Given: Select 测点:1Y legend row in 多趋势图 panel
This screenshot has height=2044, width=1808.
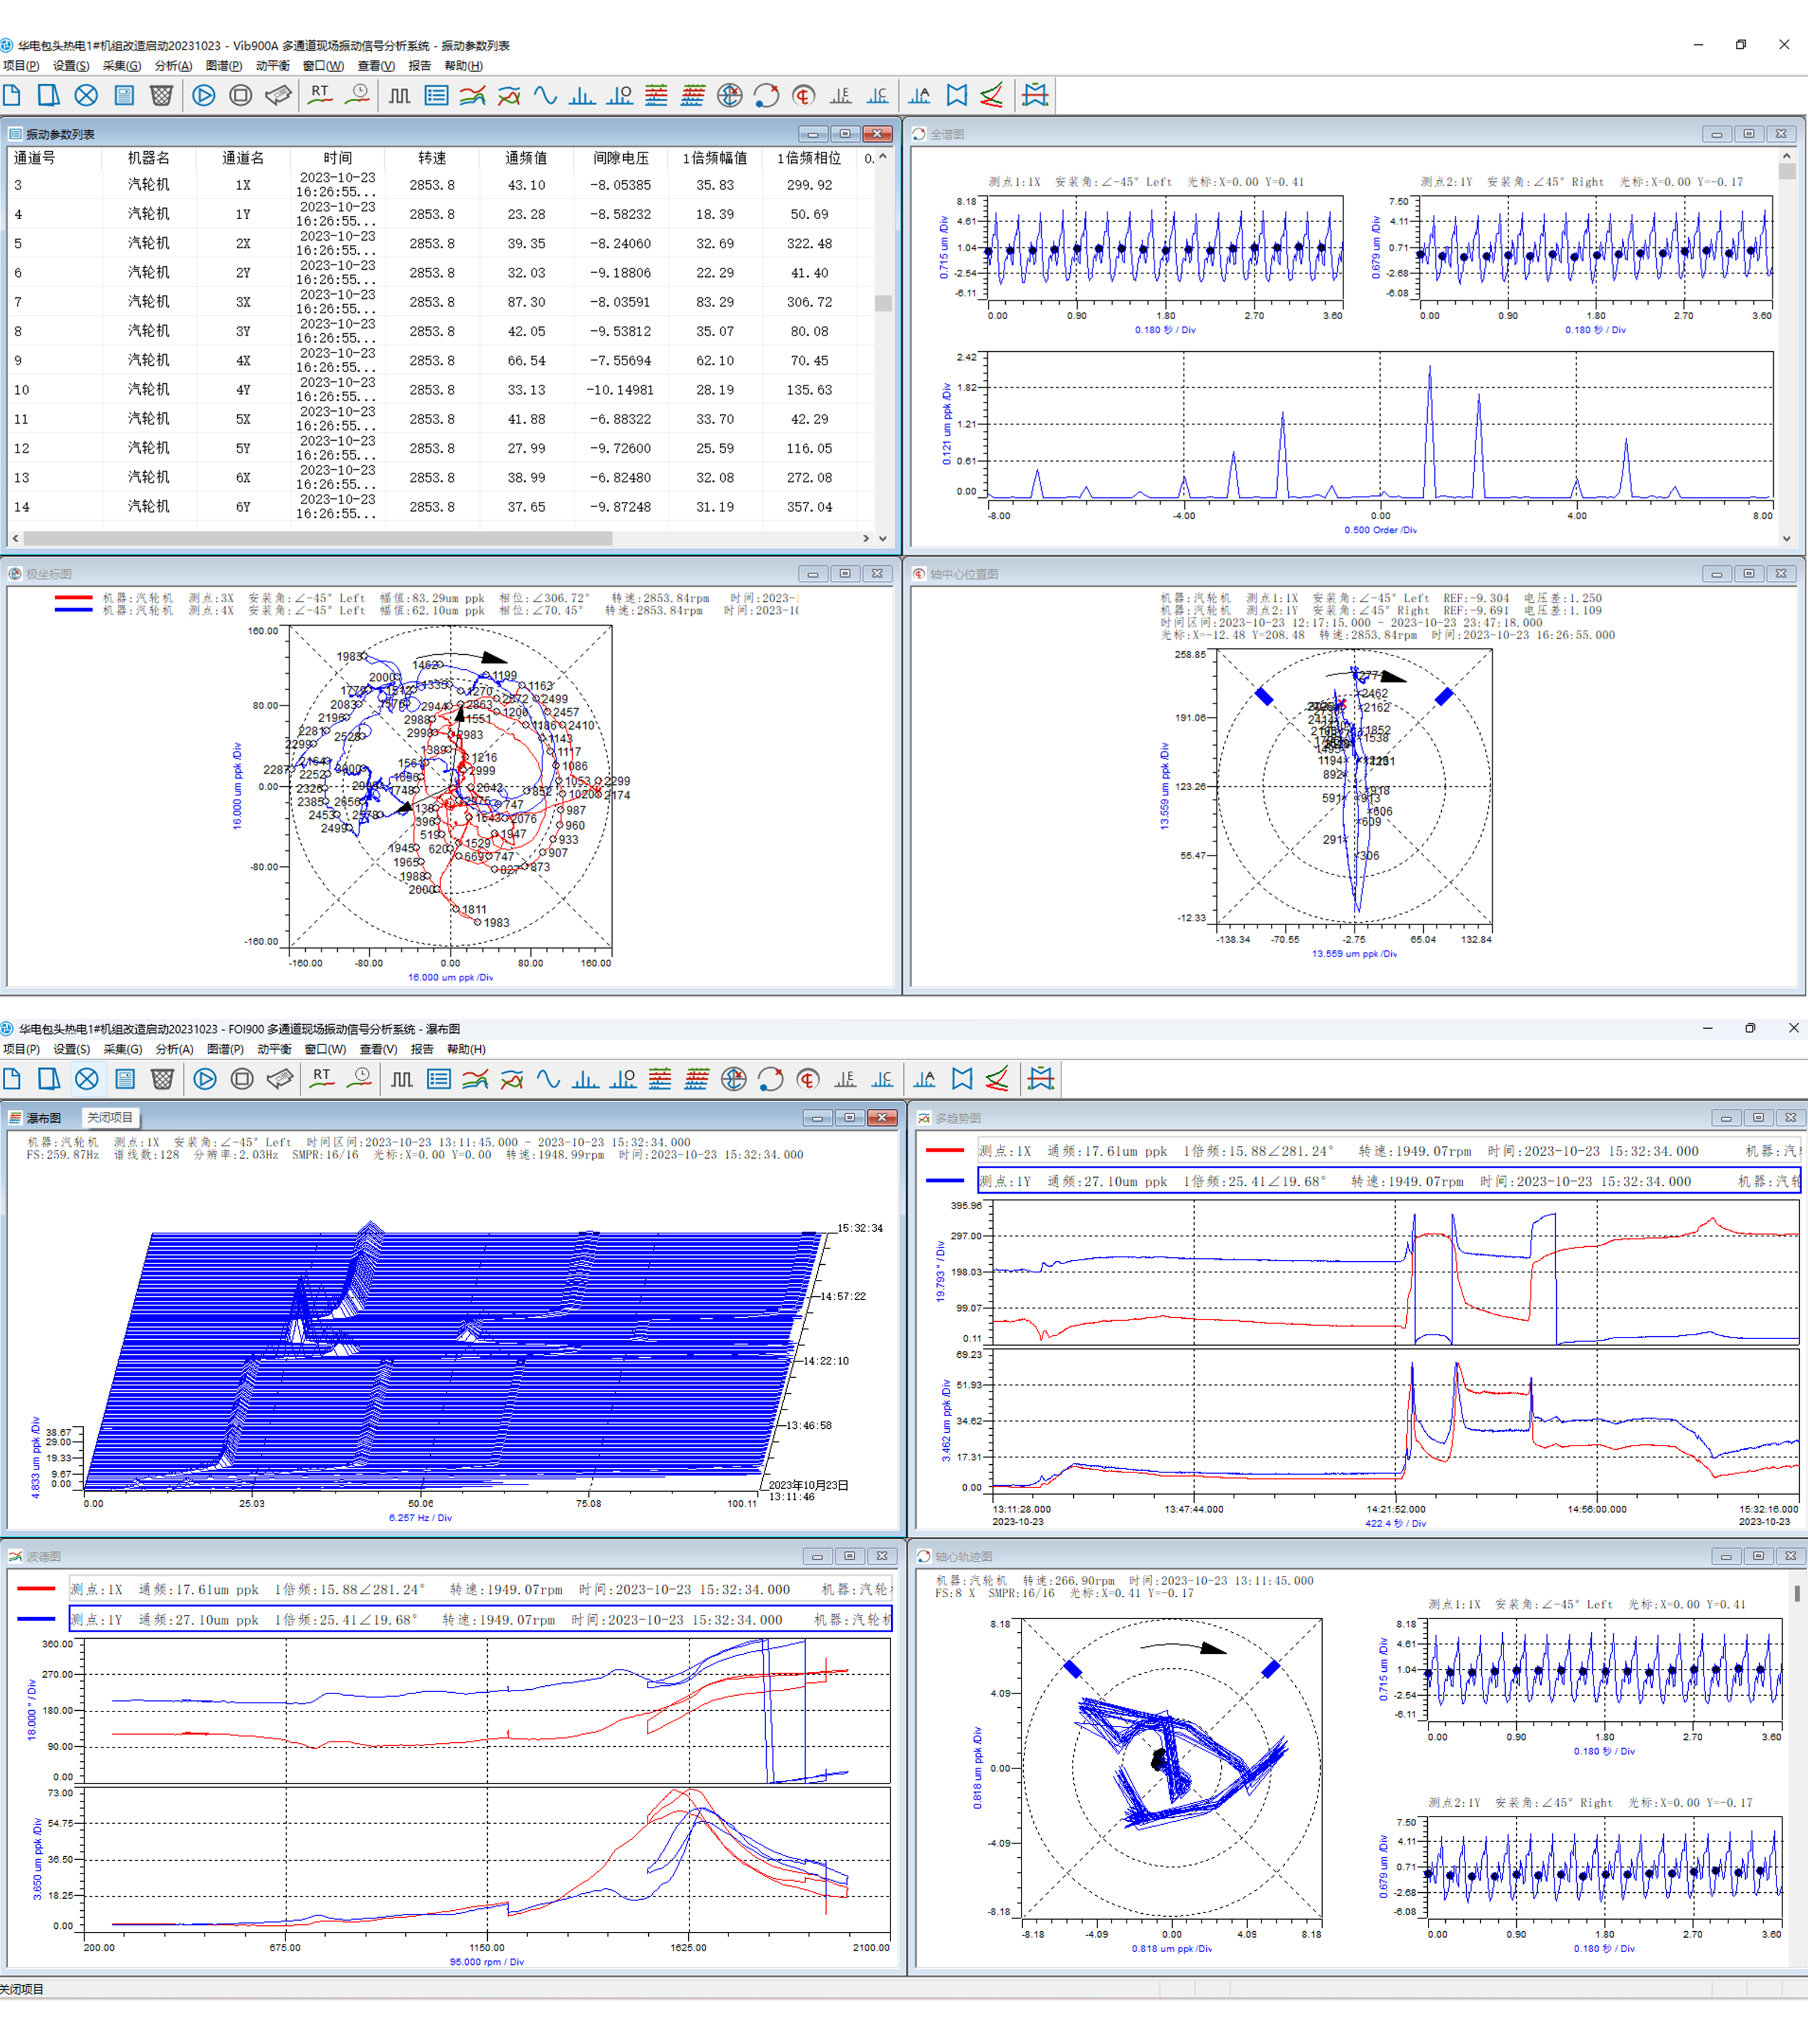Looking at the screenshot, I should point(1389,1181).
